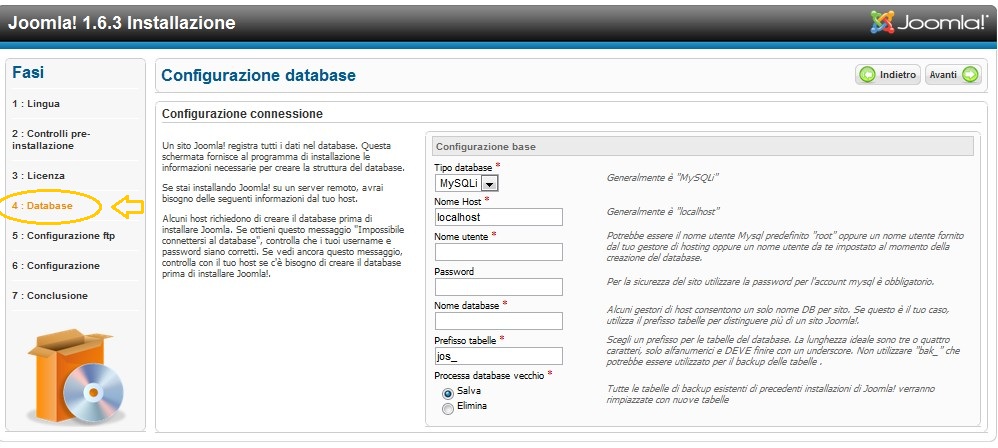This screenshot has width=998, height=448.
Task: Click the hint Generalmente è "MySQLi"
Action: [x=663, y=178]
